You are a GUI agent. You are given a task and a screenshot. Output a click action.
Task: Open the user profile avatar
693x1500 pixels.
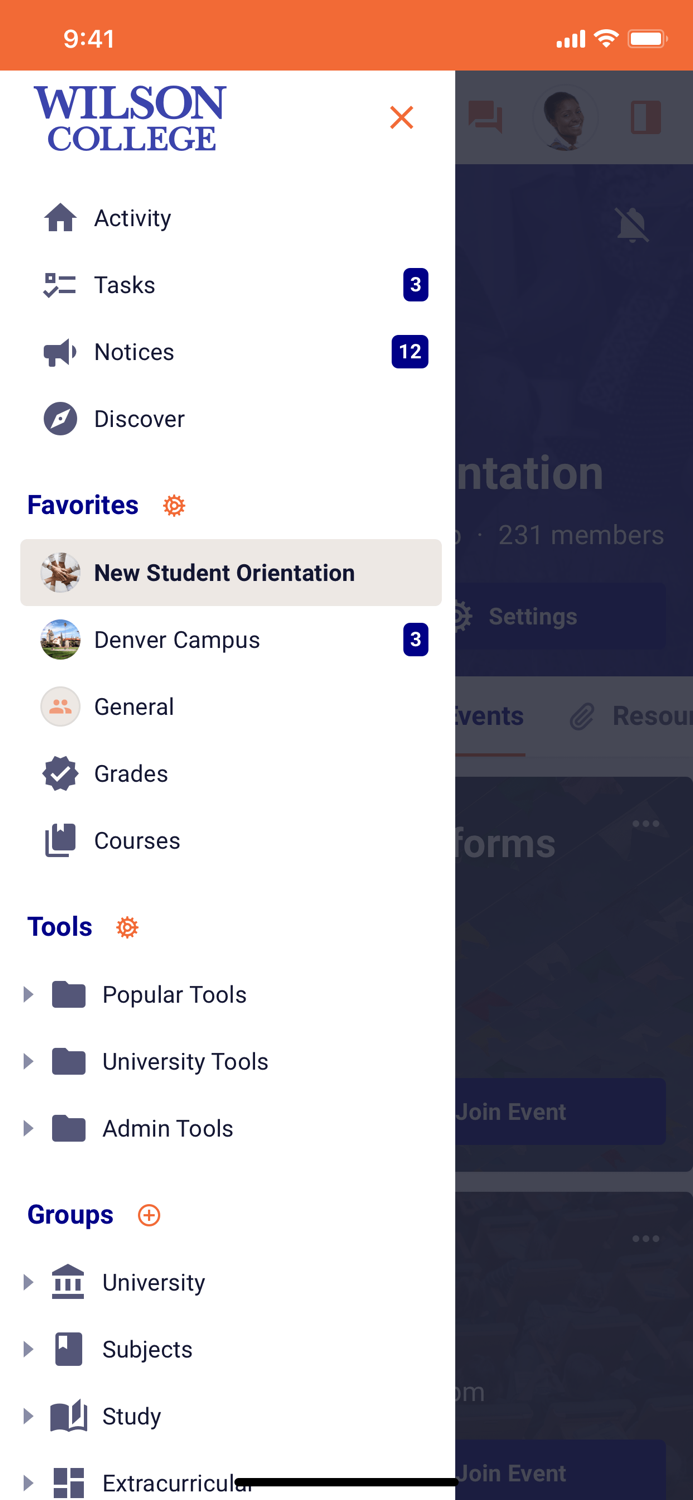565,118
